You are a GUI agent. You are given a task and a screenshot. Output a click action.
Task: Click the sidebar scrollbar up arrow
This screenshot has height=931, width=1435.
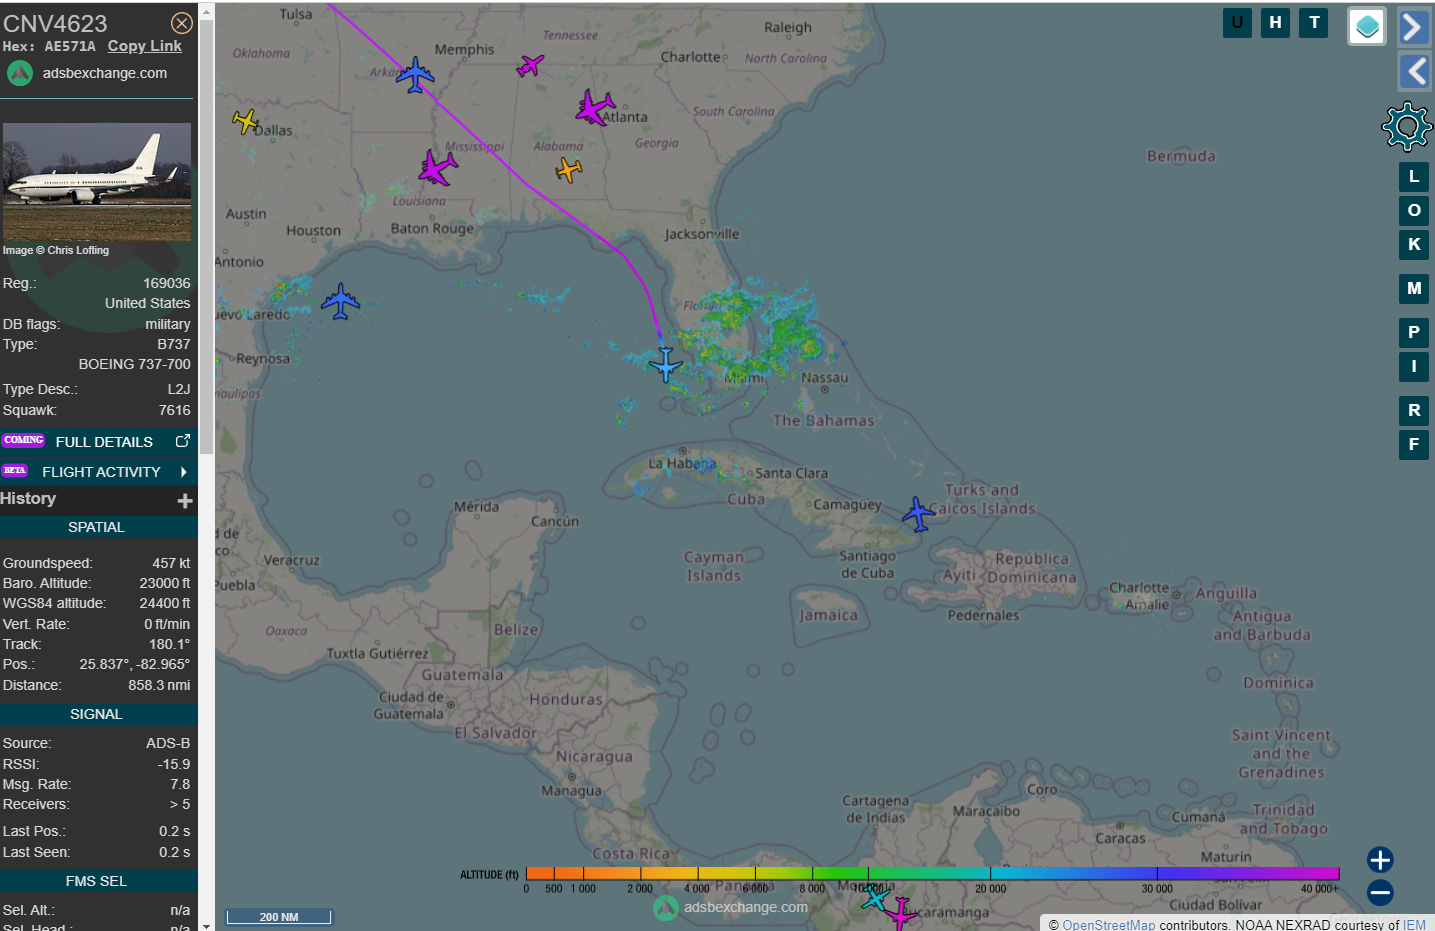pyautogui.click(x=207, y=13)
